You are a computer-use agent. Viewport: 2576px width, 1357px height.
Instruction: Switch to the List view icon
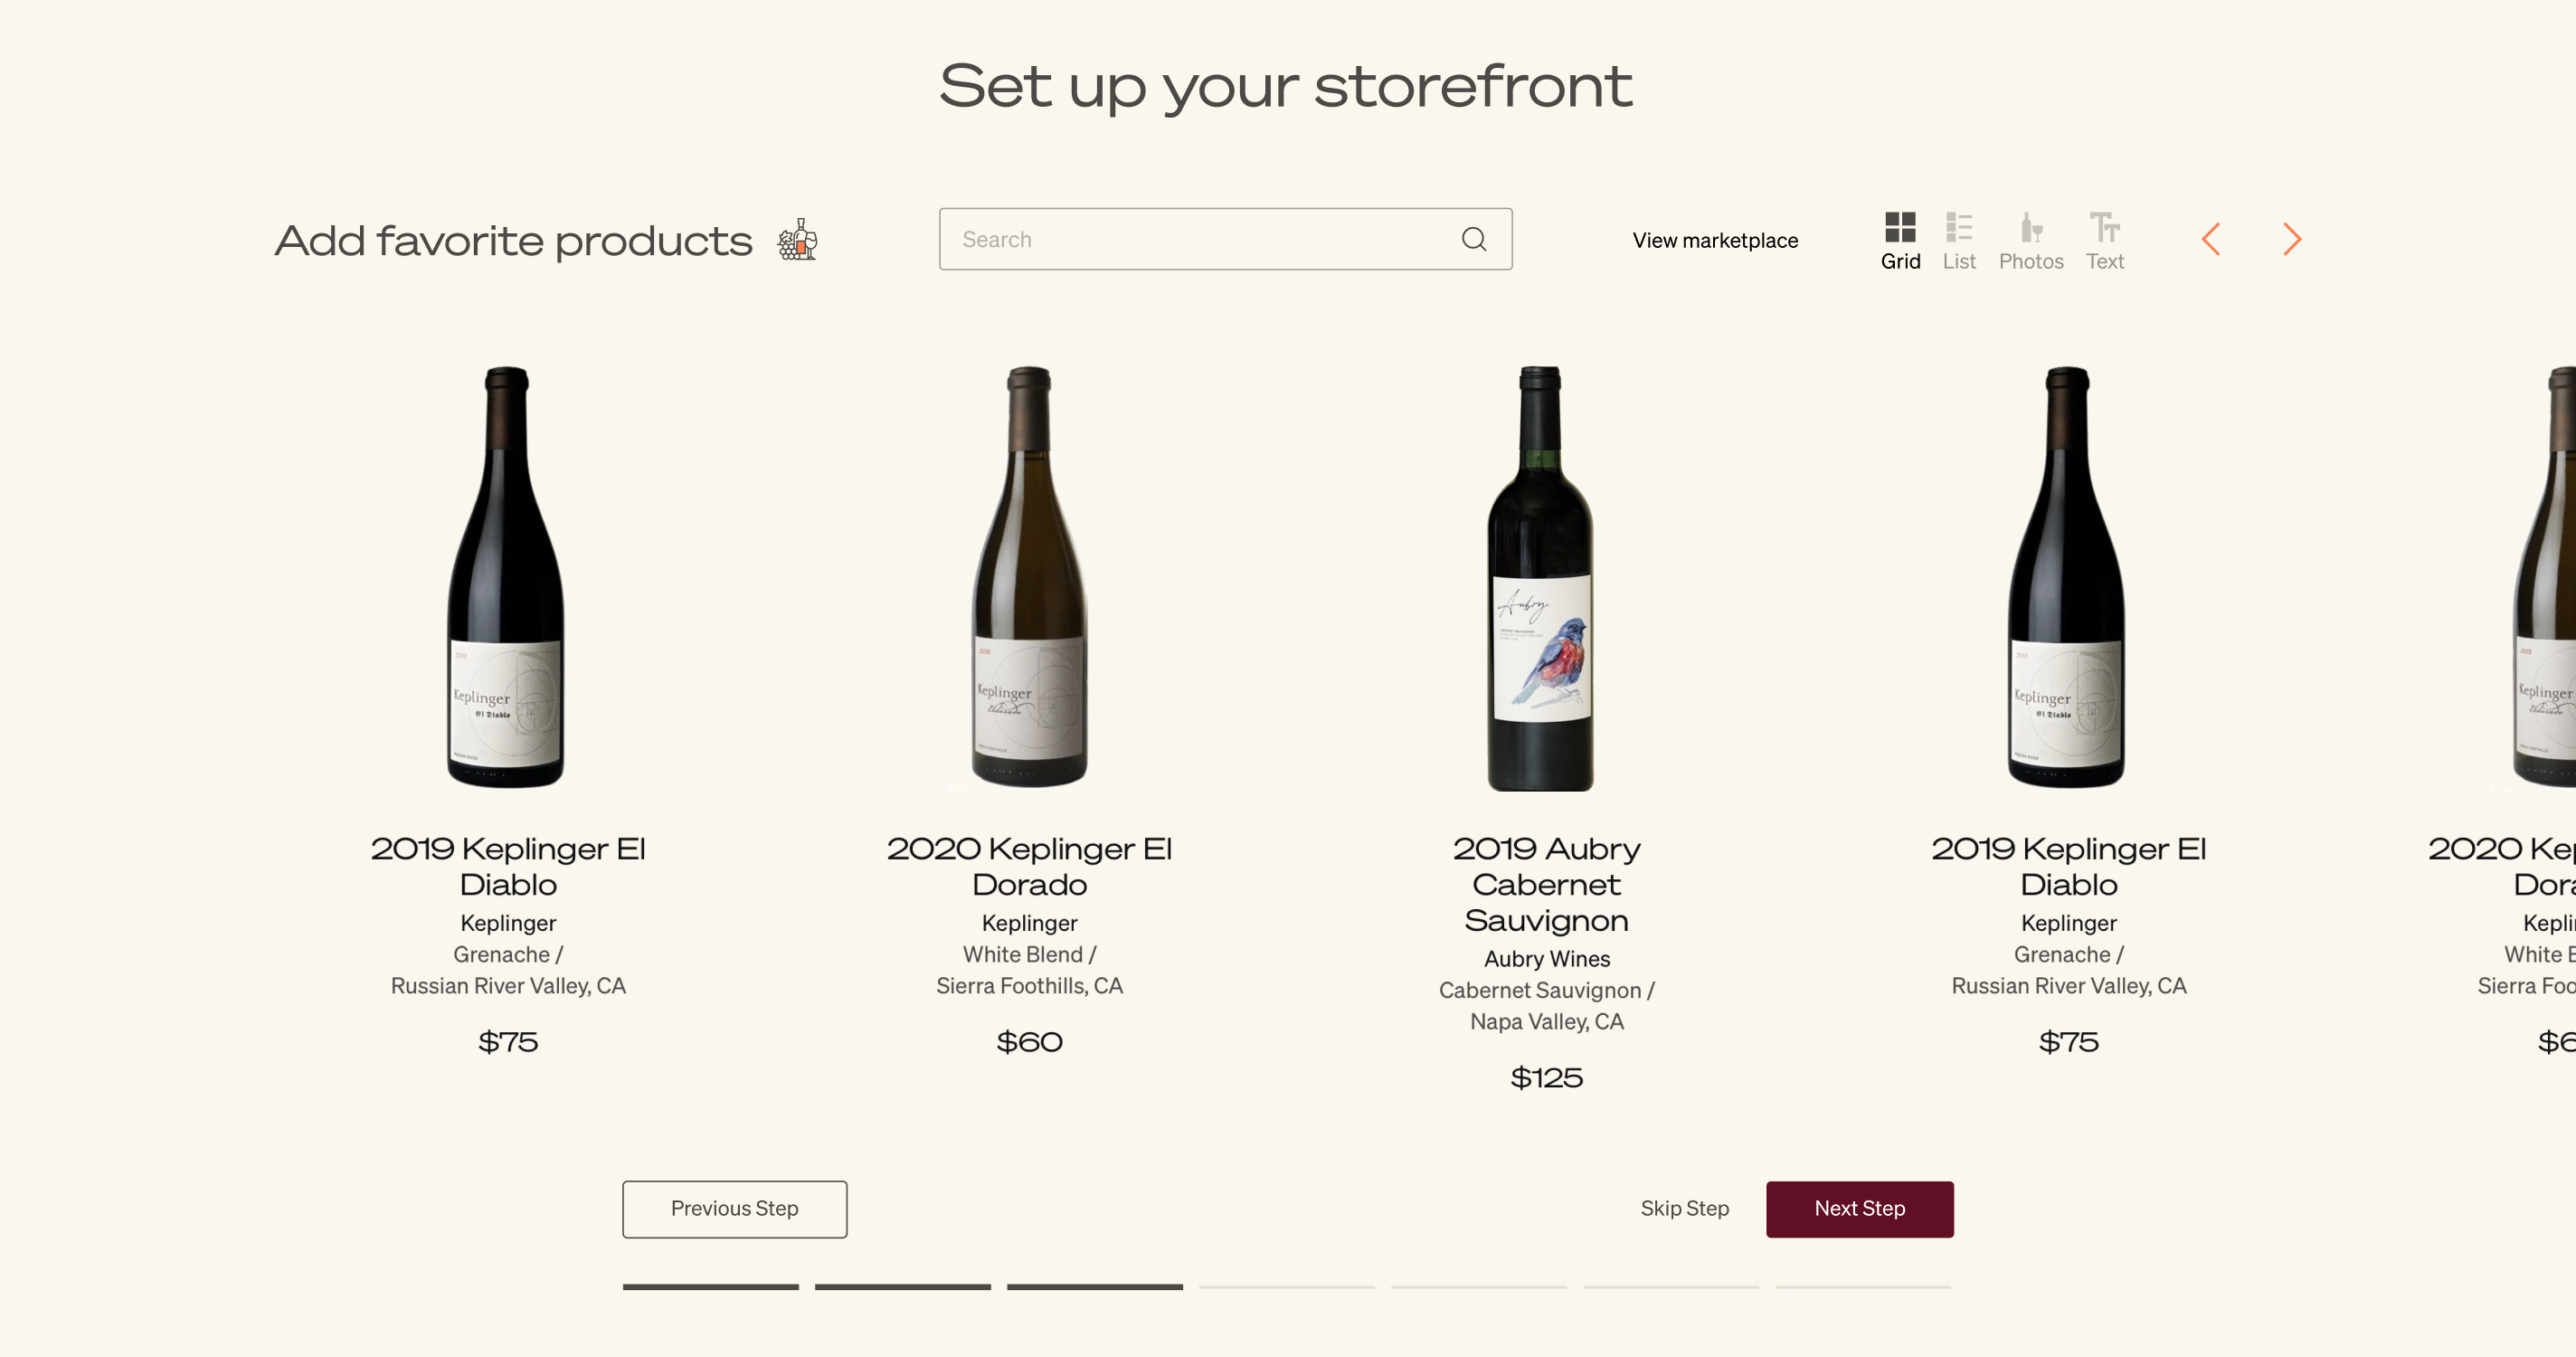pyautogui.click(x=1959, y=230)
